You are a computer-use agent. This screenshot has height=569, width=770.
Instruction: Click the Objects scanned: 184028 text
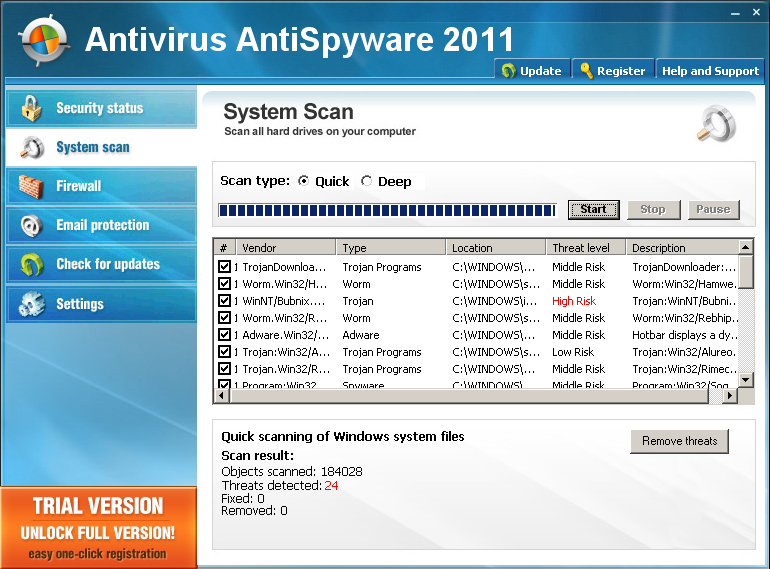[x=292, y=472]
